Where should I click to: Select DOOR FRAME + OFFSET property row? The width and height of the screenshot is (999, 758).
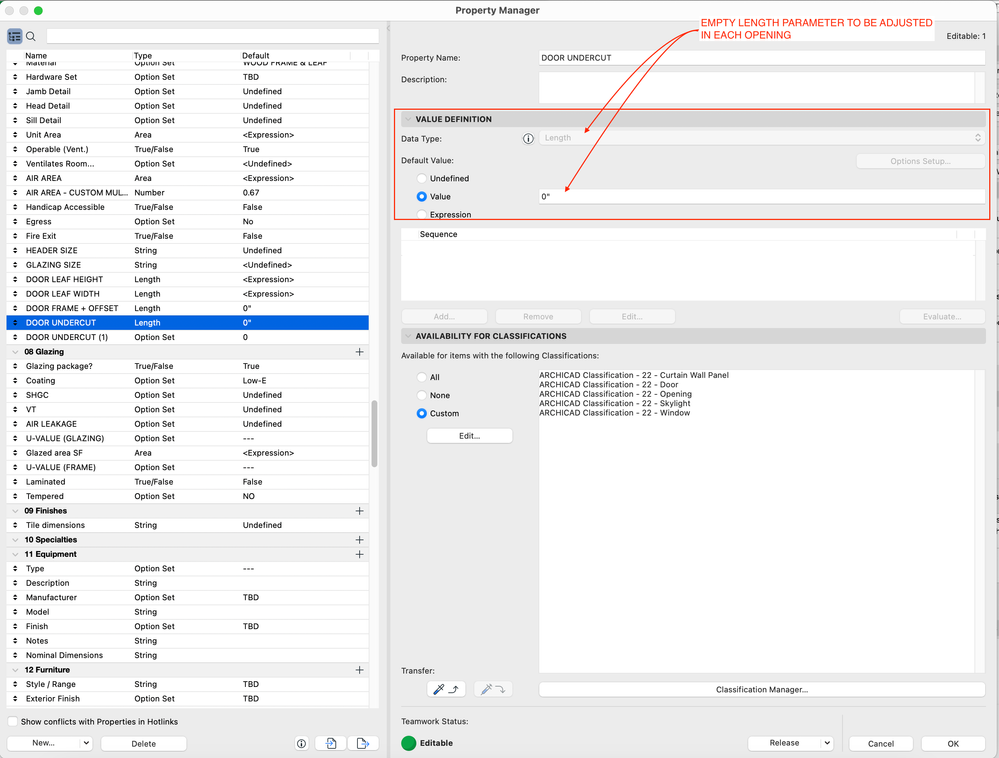click(x=187, y=308)
